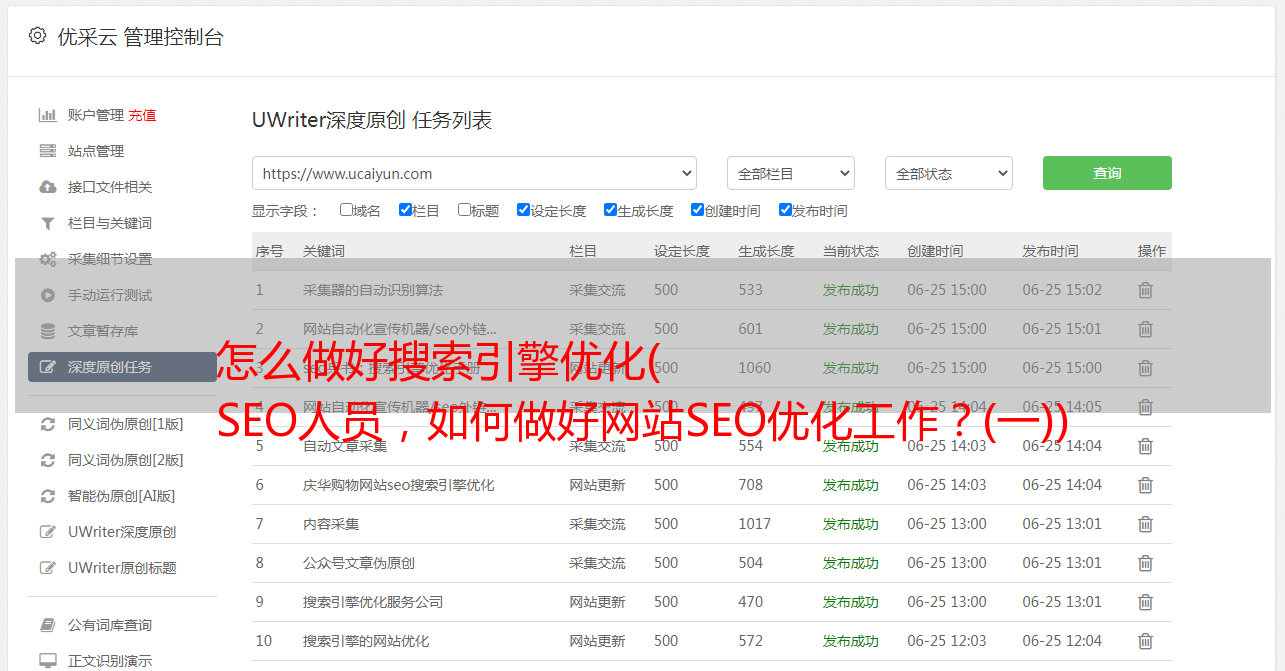The image size is (1285, 671).
Task: Uncheck the 发布时间 field checkbox
Action: (x=785, y=210)
